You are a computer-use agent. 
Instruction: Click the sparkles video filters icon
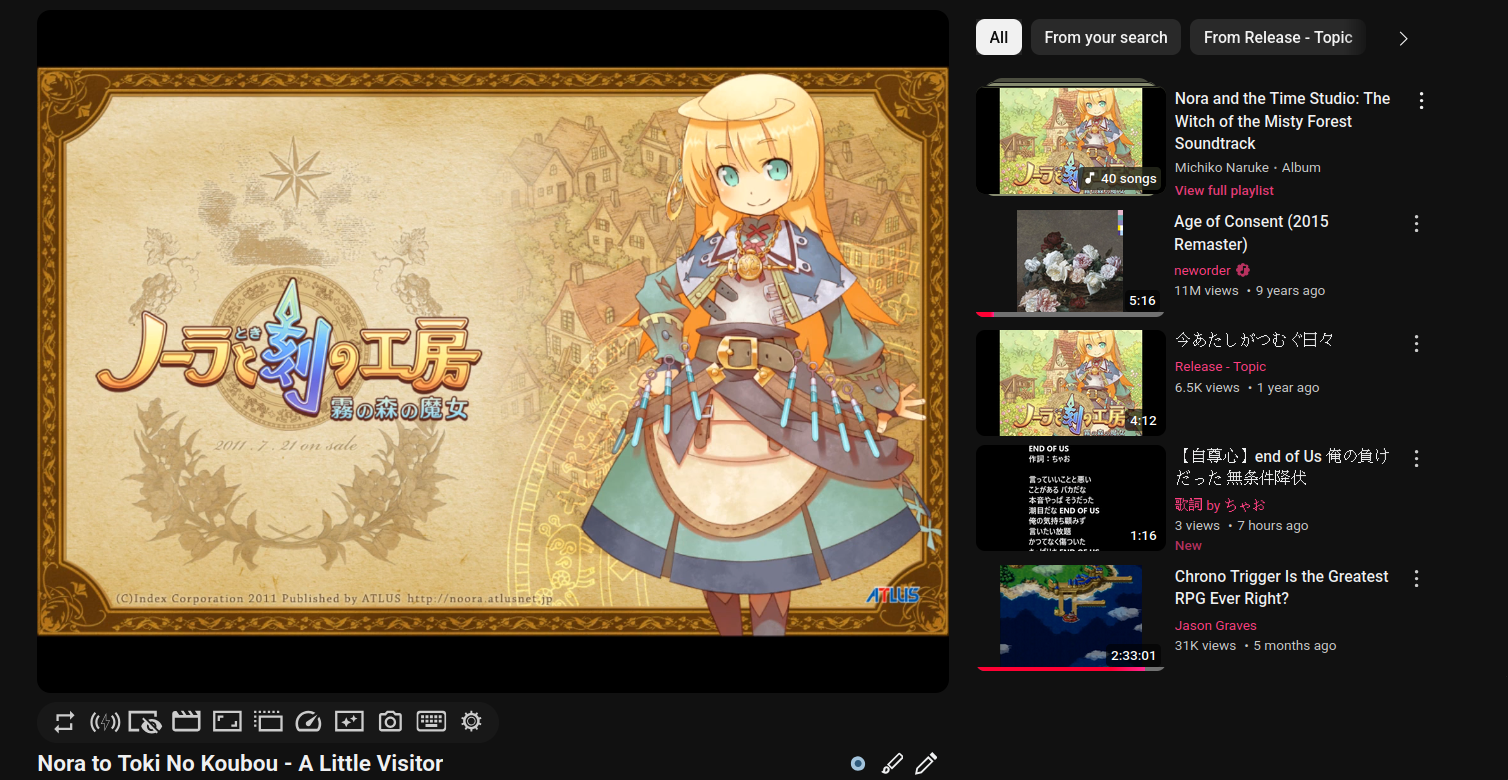tap(349, 721)
